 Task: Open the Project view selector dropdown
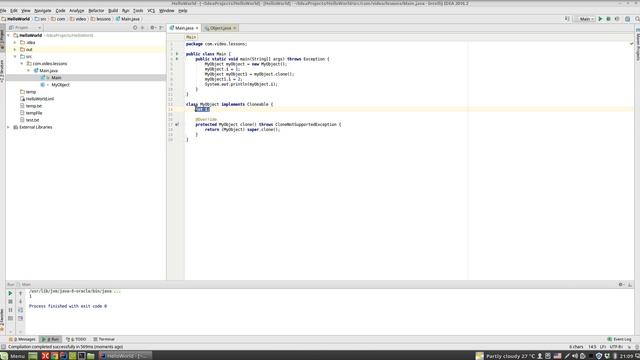coord(25,28)
